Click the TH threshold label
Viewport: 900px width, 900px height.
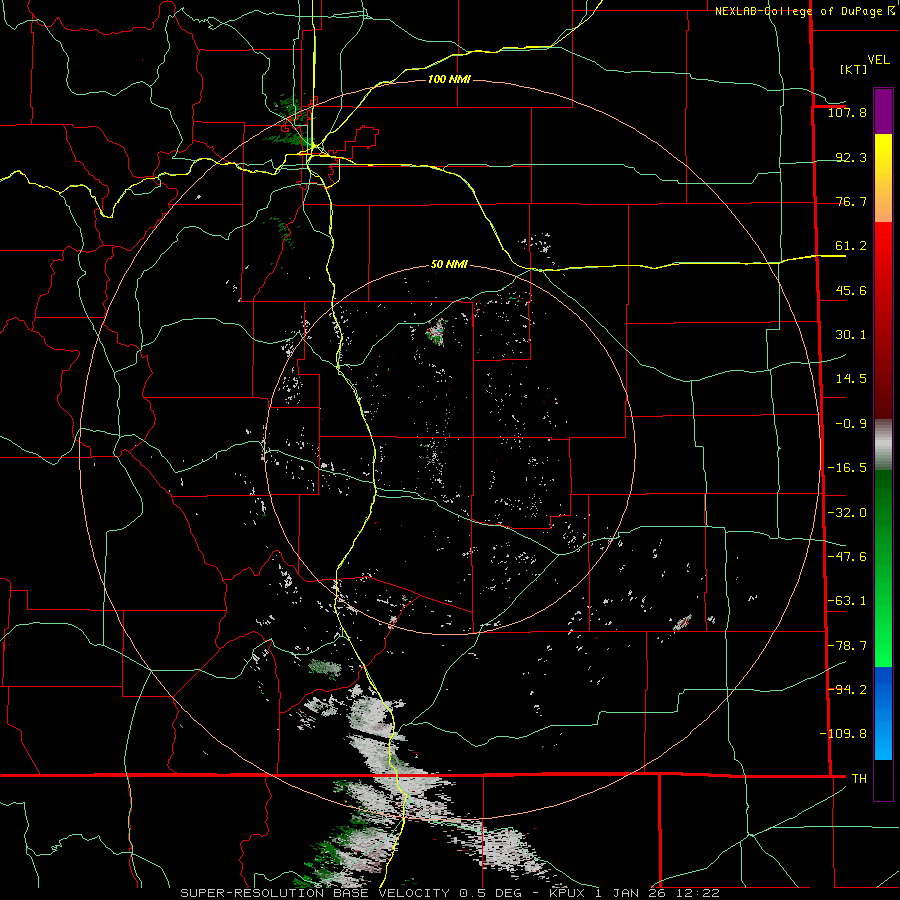859,778
